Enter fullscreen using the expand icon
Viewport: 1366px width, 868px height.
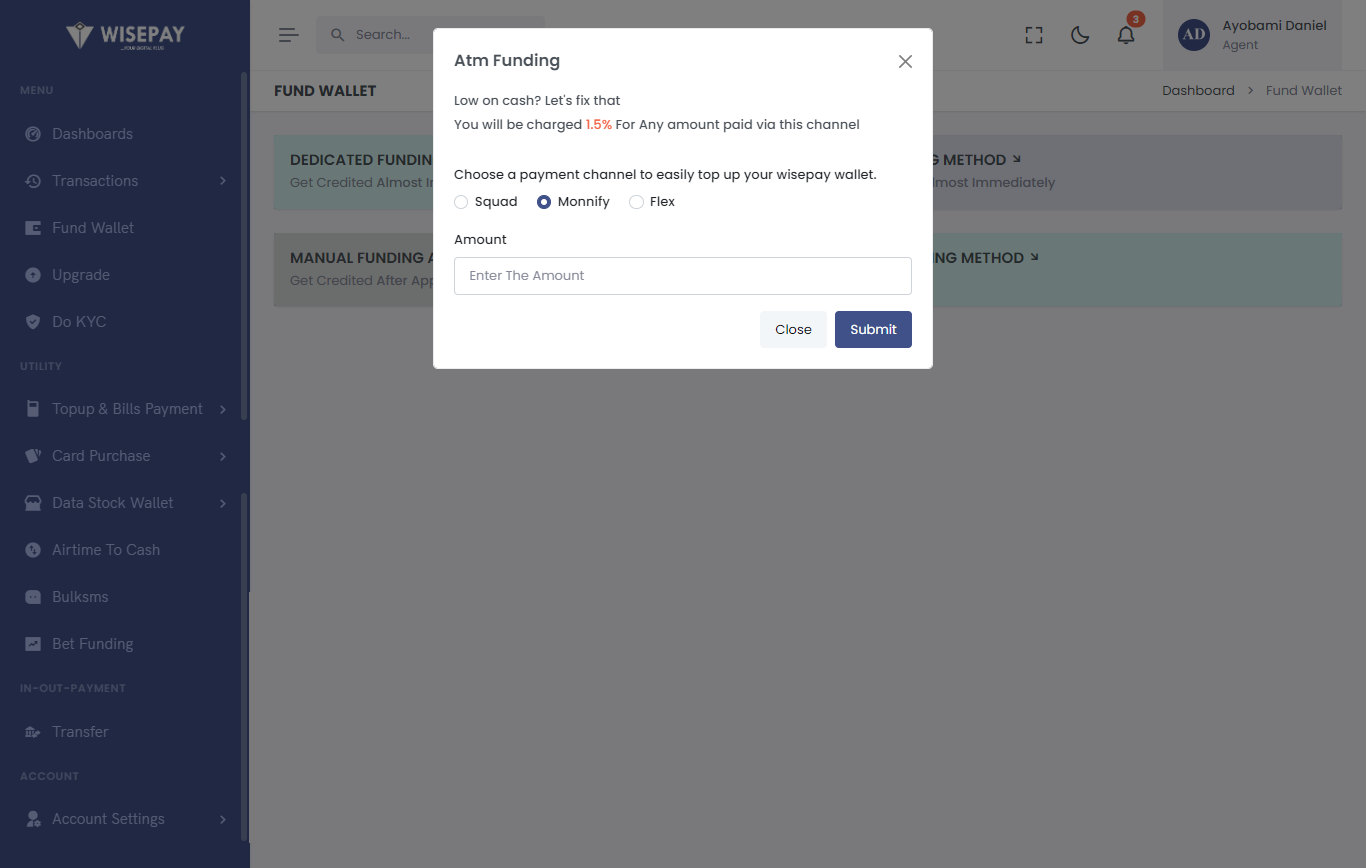coord(1034,35)
